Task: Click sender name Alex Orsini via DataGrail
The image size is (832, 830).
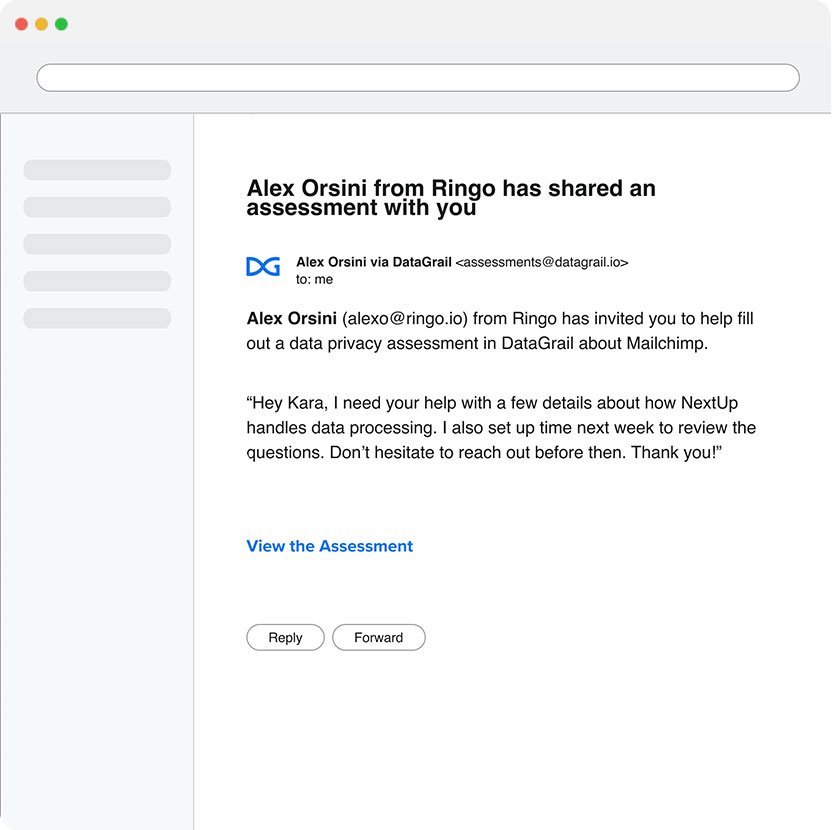Action: point(374,263)
